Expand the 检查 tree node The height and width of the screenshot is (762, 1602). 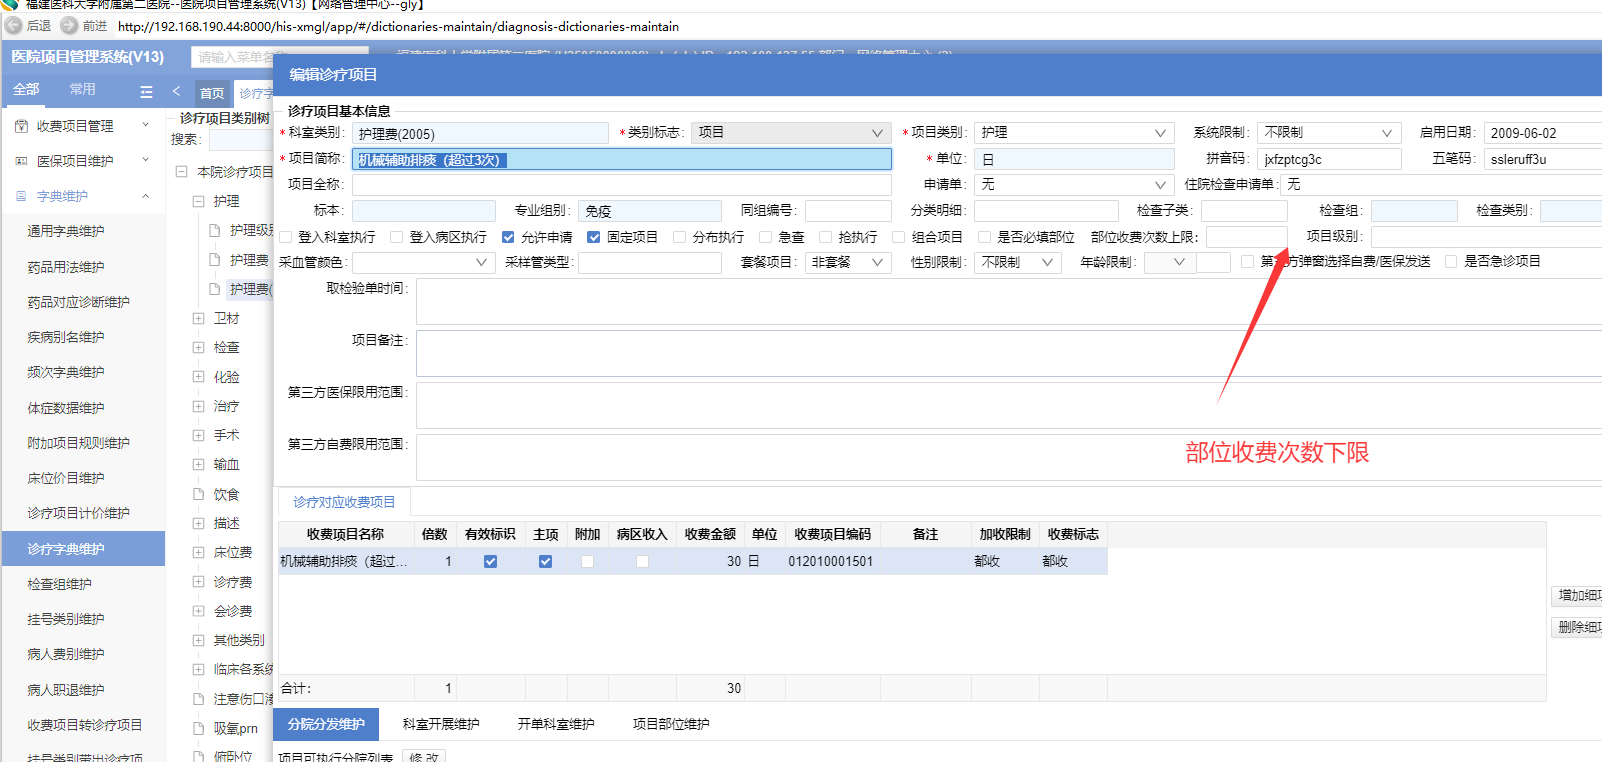click(198, 347)
